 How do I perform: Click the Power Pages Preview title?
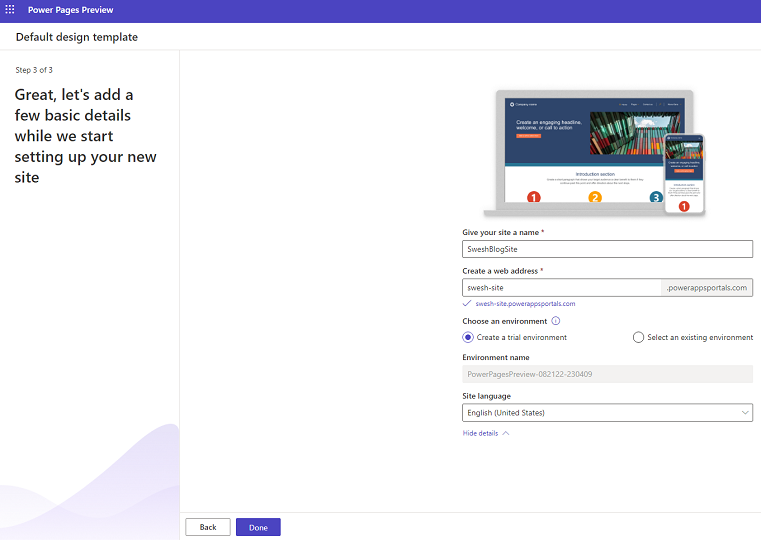point(70,10)
